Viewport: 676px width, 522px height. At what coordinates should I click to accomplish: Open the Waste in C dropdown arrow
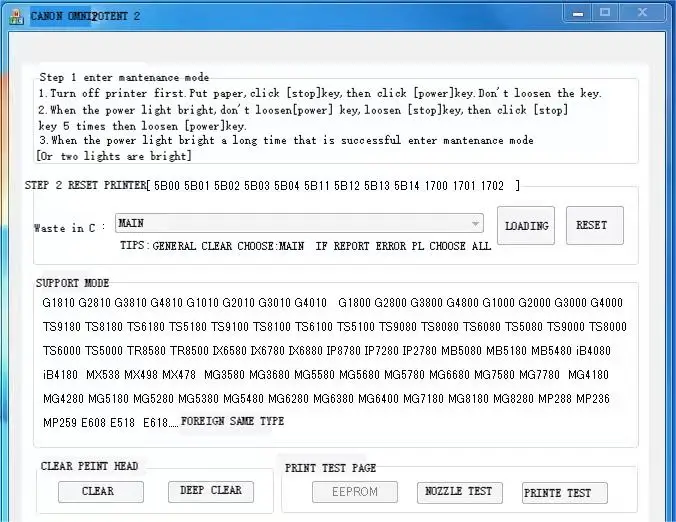(x=475, y=224)
